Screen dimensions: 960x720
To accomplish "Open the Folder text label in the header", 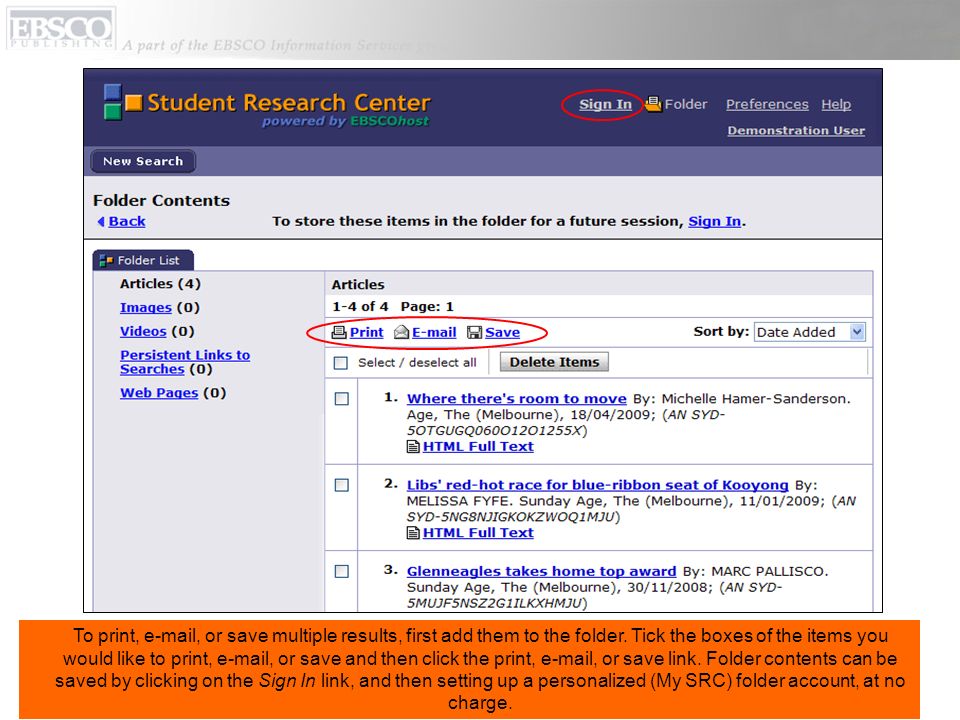I will 686,104.
